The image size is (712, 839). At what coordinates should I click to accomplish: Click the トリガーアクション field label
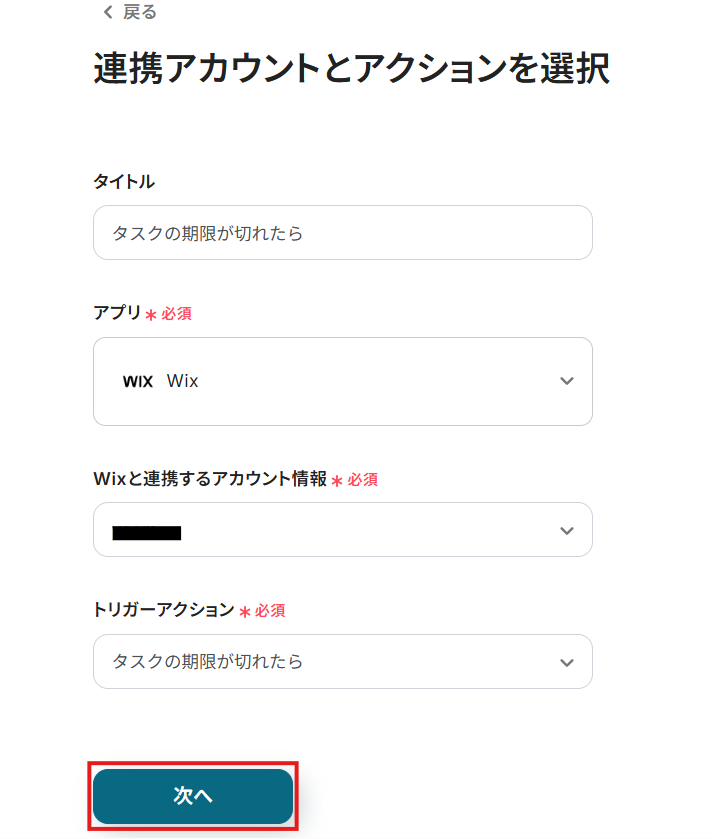(x=163, y=610)
